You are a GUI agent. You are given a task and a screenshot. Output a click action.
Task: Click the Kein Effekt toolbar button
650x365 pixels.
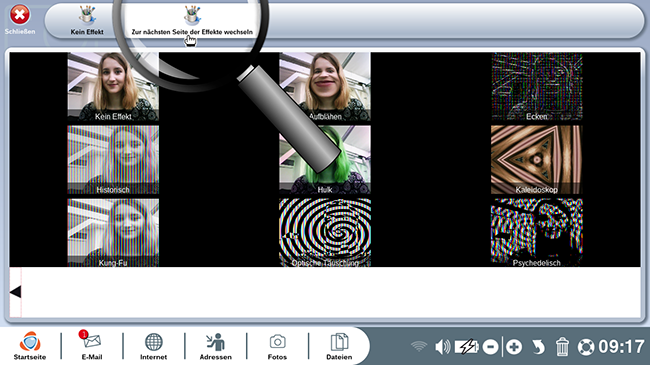point(87,20)
